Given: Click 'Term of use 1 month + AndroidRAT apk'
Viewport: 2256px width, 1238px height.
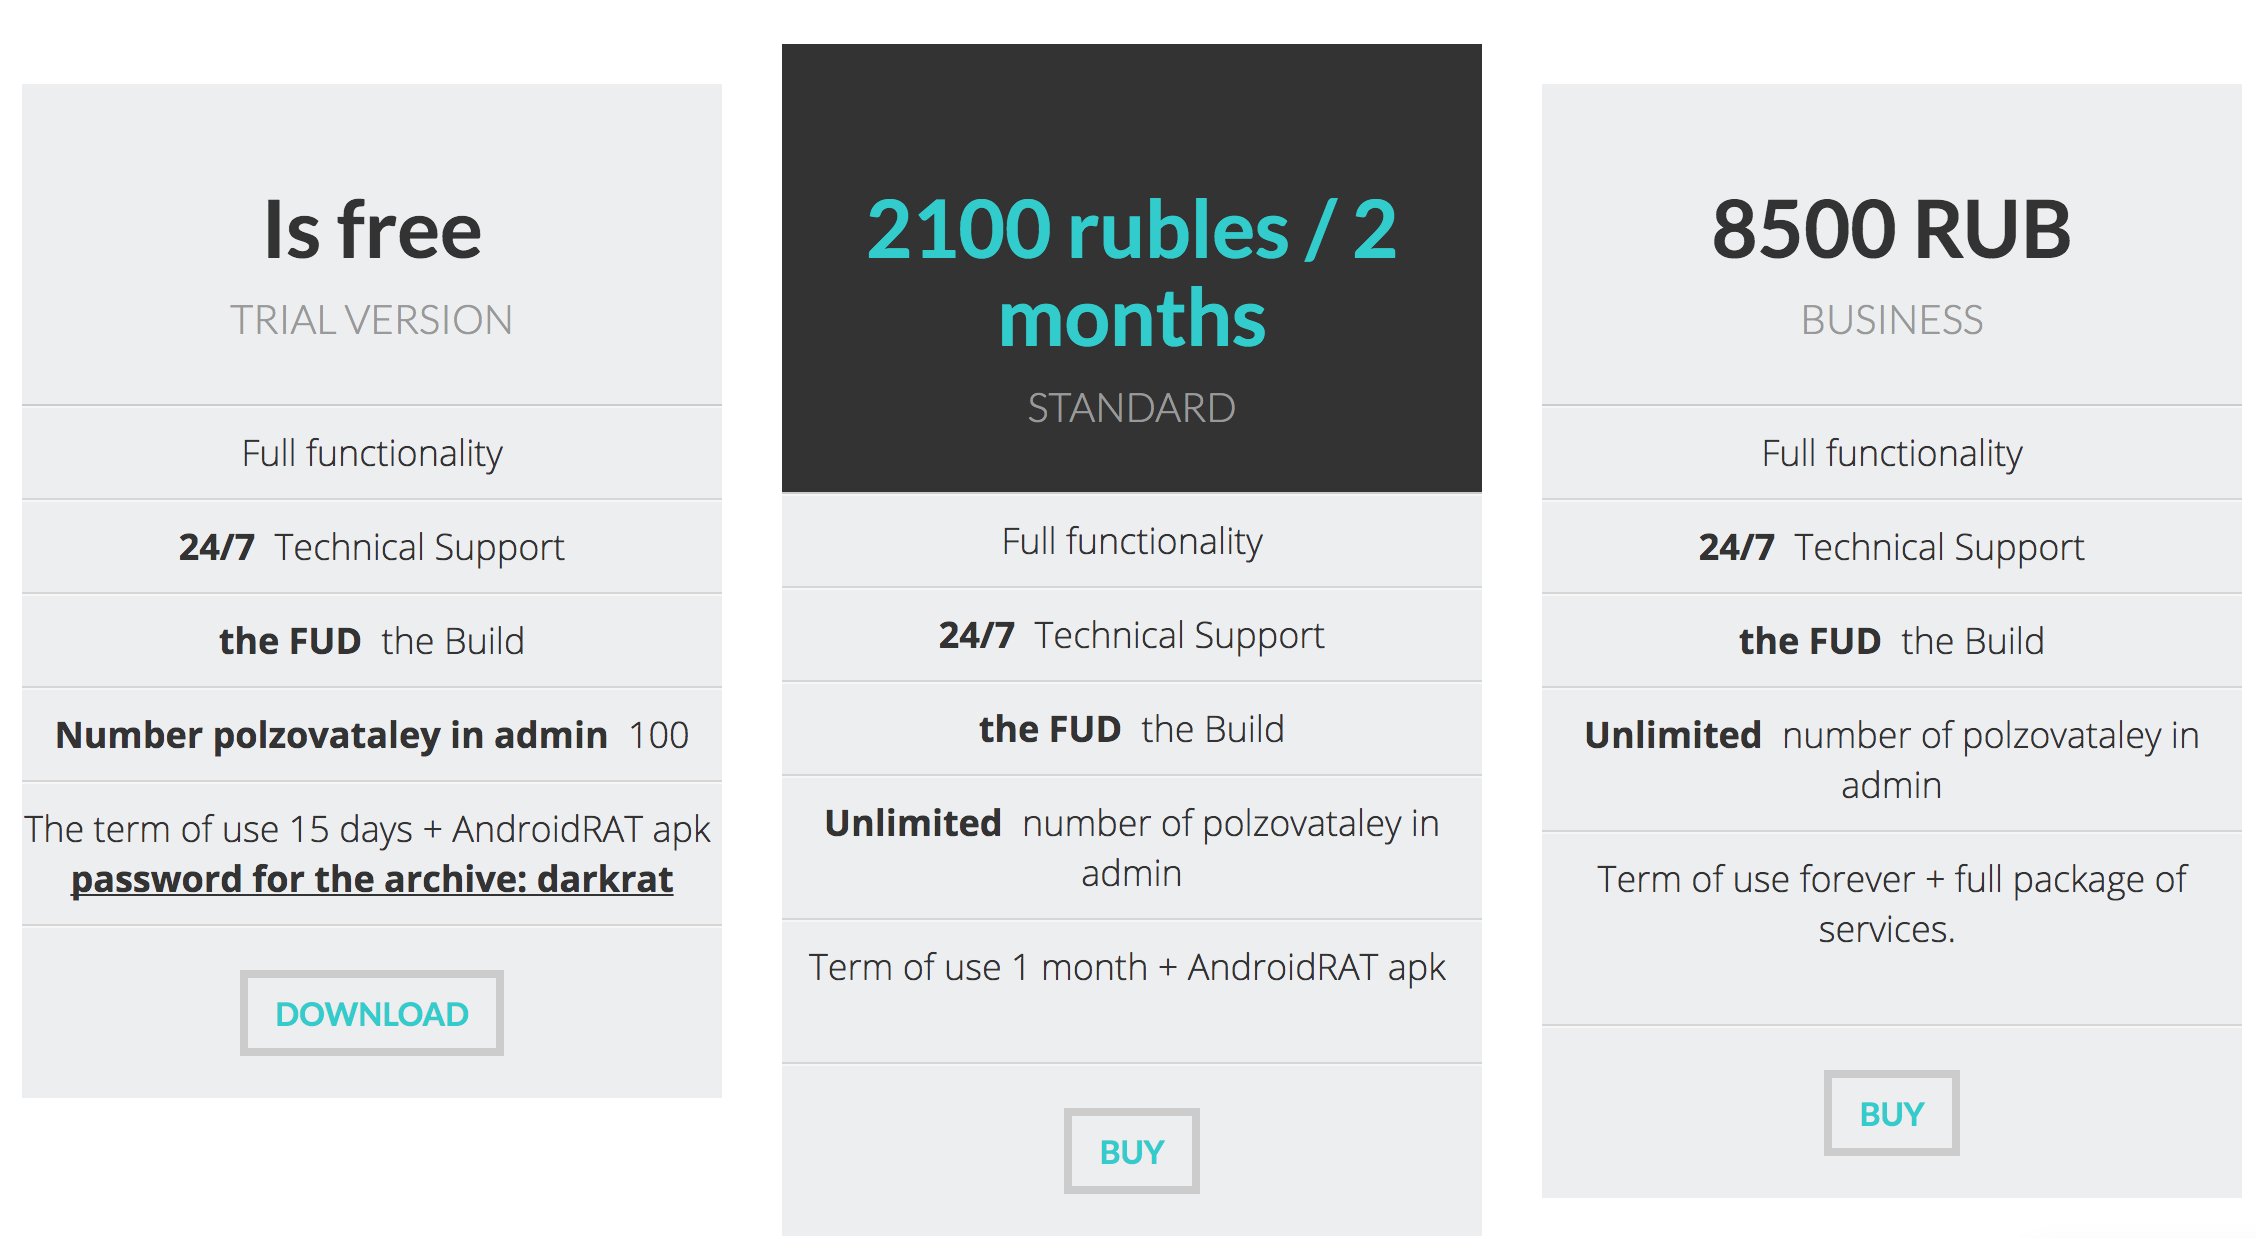Looking at the screenshot, I should click(x=1127, y=967).
